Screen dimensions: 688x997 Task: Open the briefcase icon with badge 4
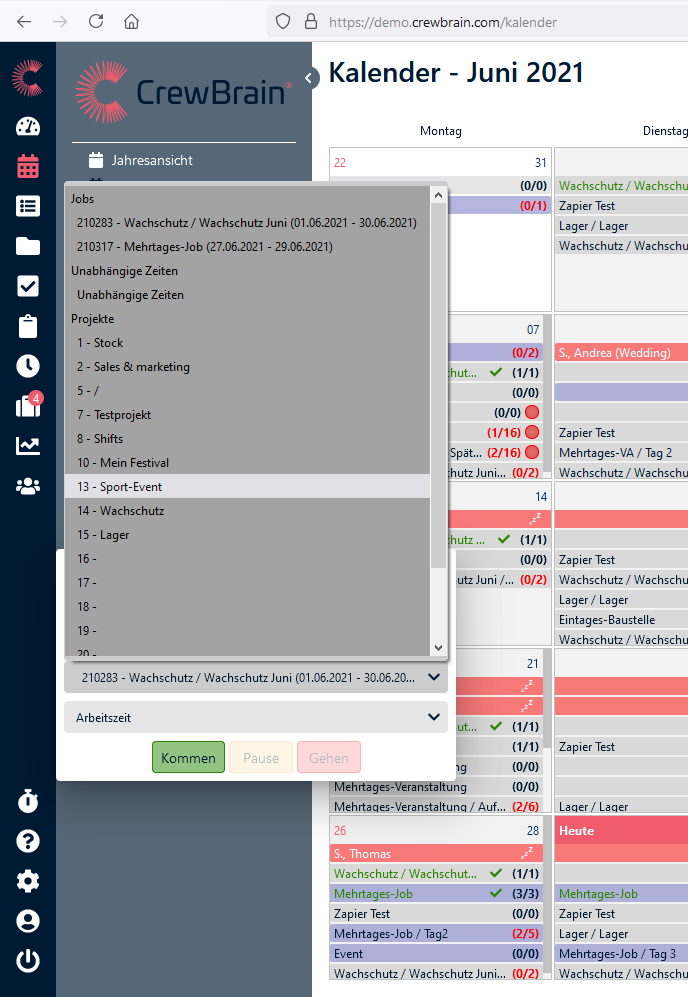28,406
